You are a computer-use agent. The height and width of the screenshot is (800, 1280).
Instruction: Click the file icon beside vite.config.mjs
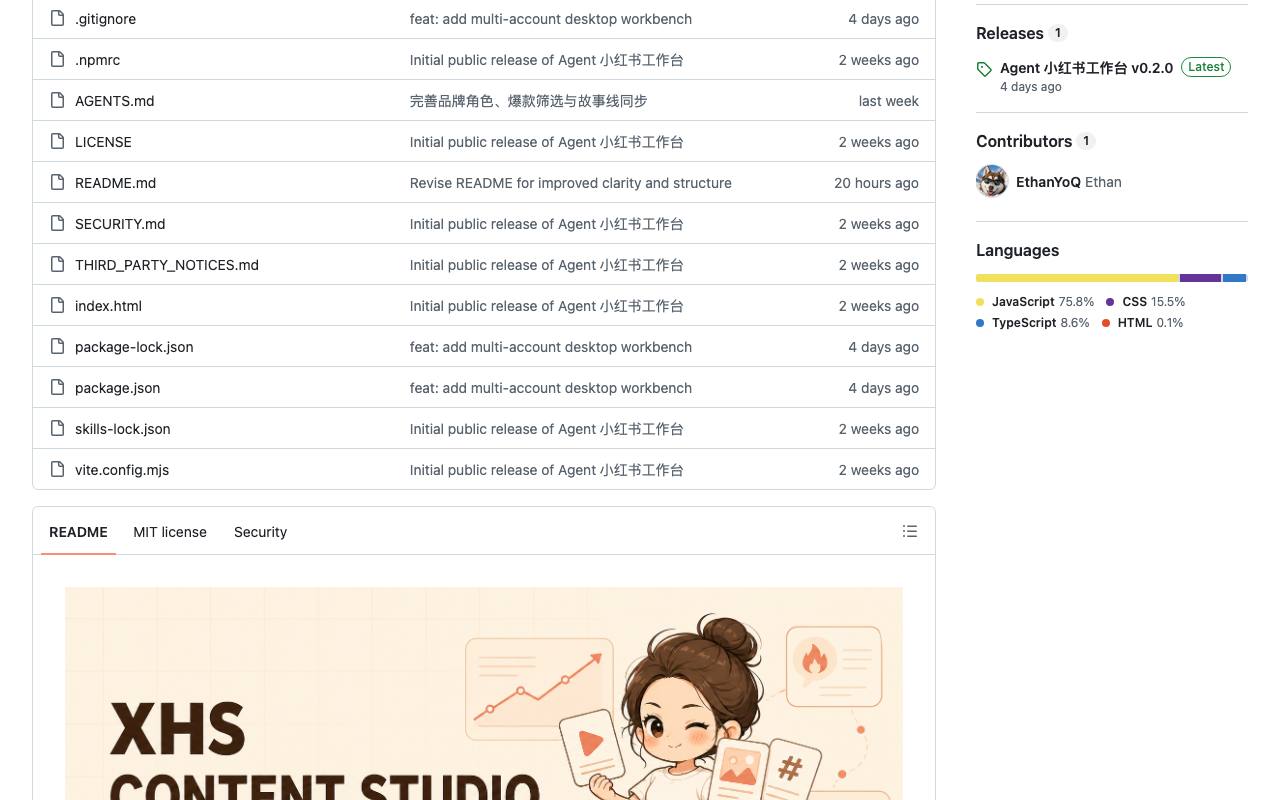58,469
